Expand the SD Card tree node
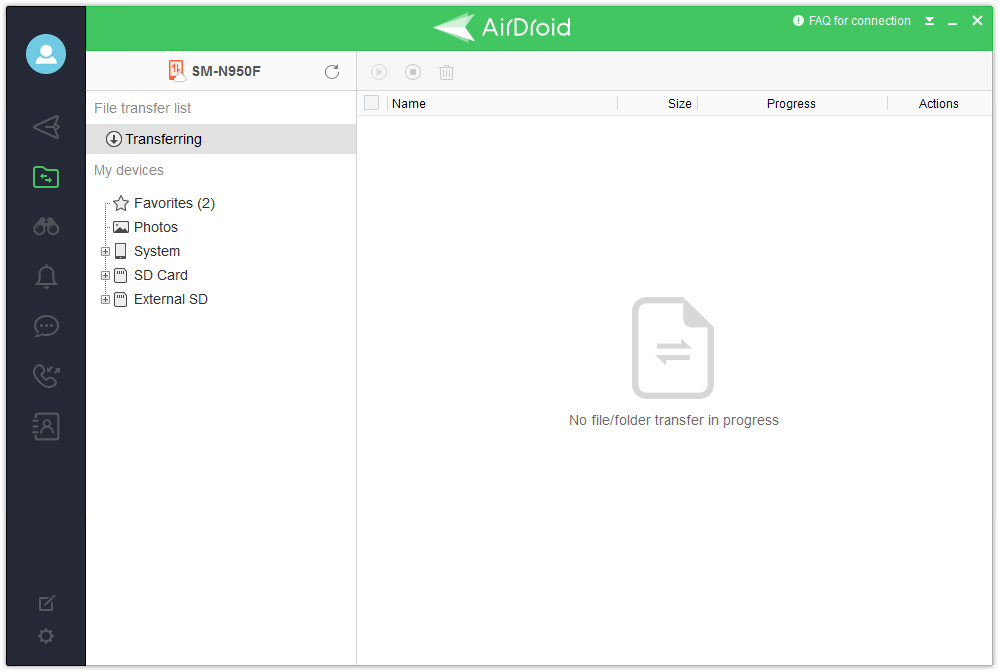The height and width of the screenshot is (672, 999). coord(105,275)
